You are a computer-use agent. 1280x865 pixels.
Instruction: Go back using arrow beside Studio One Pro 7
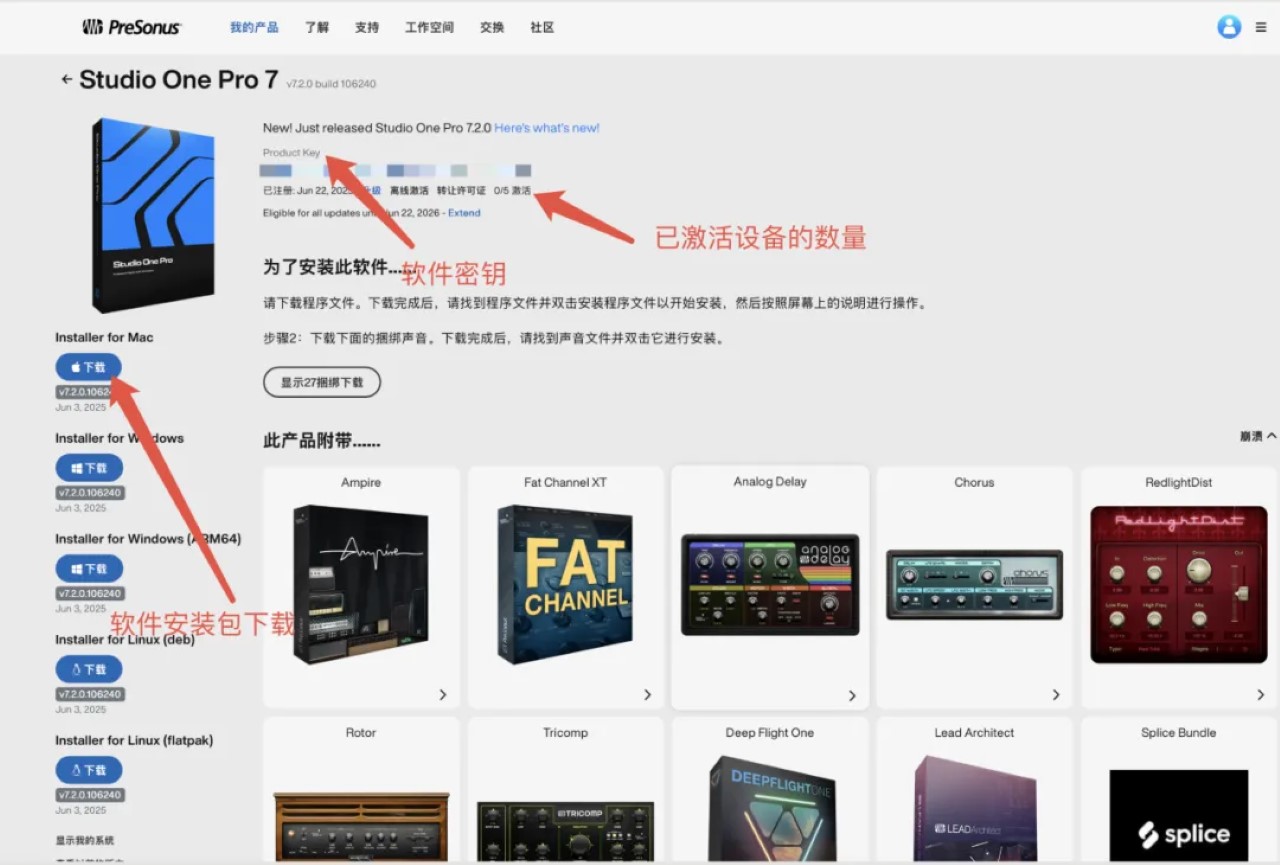click(x=67, y=79)
